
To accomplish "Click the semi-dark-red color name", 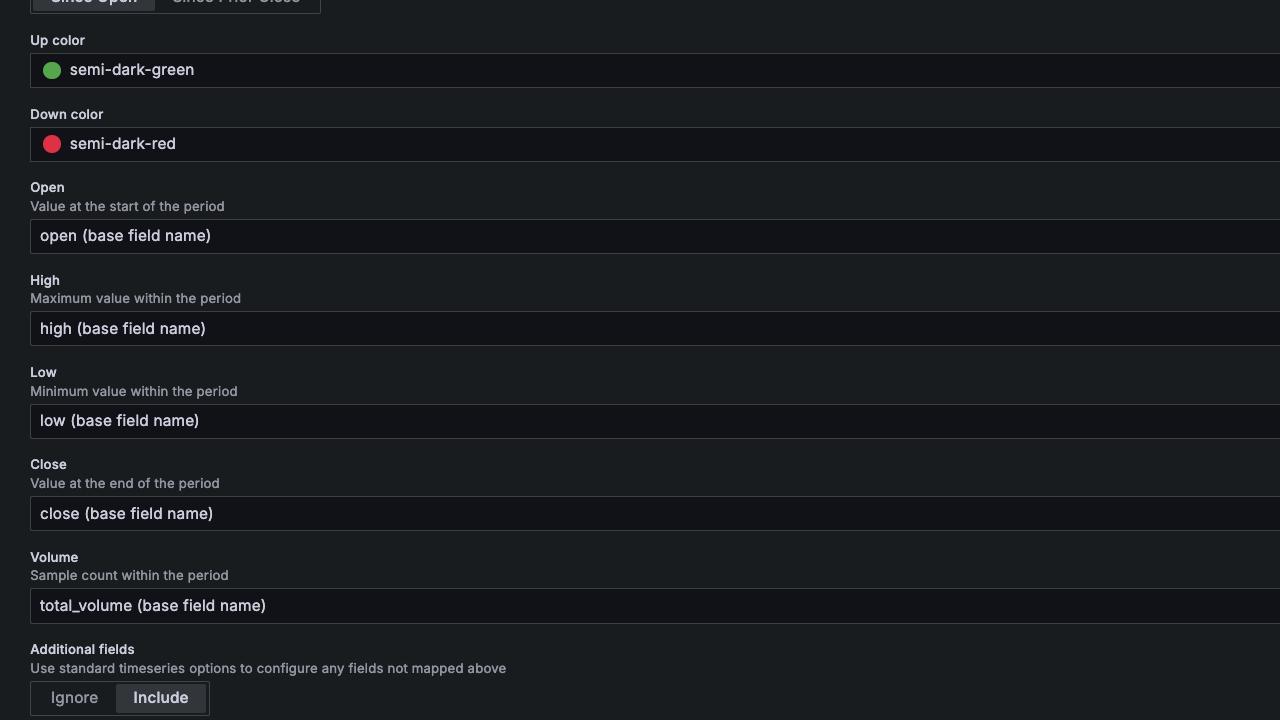I will [122, 144].
